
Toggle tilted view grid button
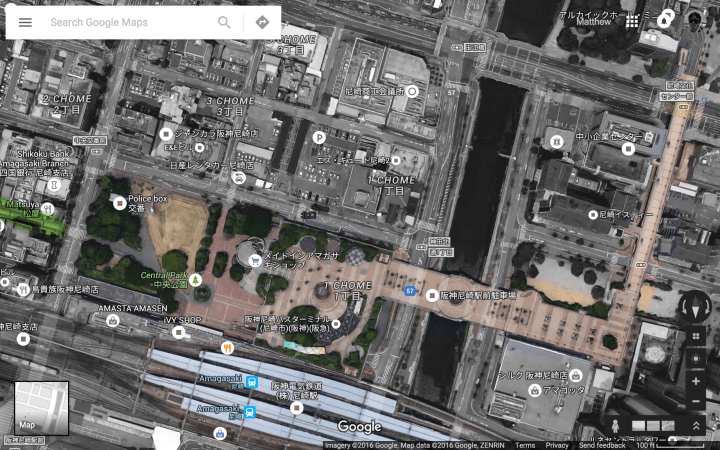696,336
